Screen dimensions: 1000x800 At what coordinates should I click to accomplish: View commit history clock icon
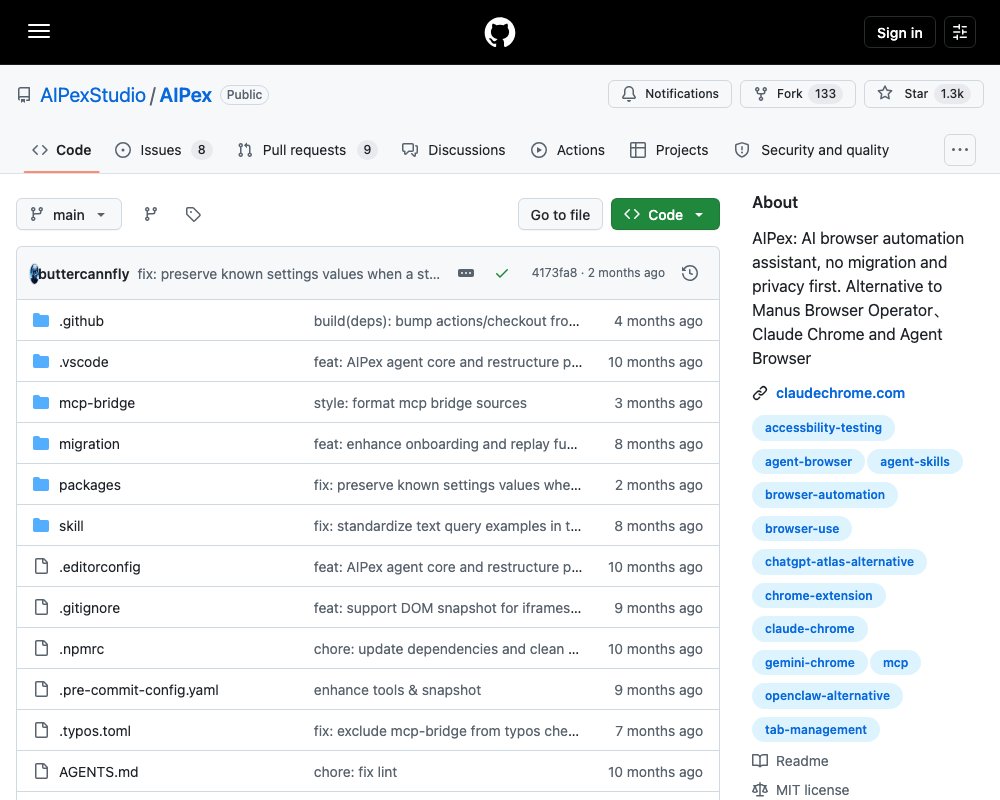tap(689, 273)
